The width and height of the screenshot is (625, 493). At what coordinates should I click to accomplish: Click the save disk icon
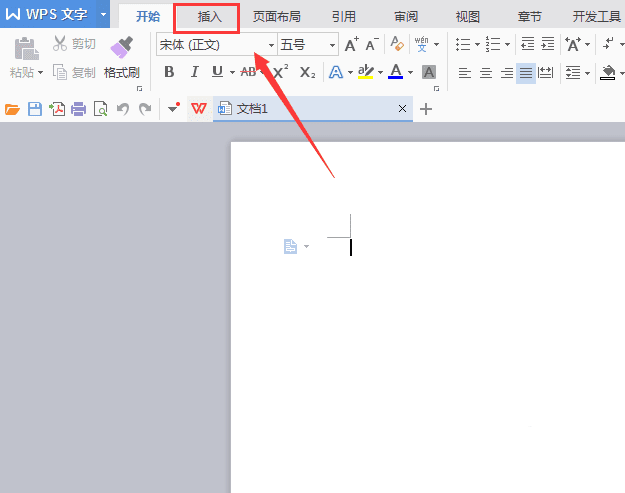point(35,109)
